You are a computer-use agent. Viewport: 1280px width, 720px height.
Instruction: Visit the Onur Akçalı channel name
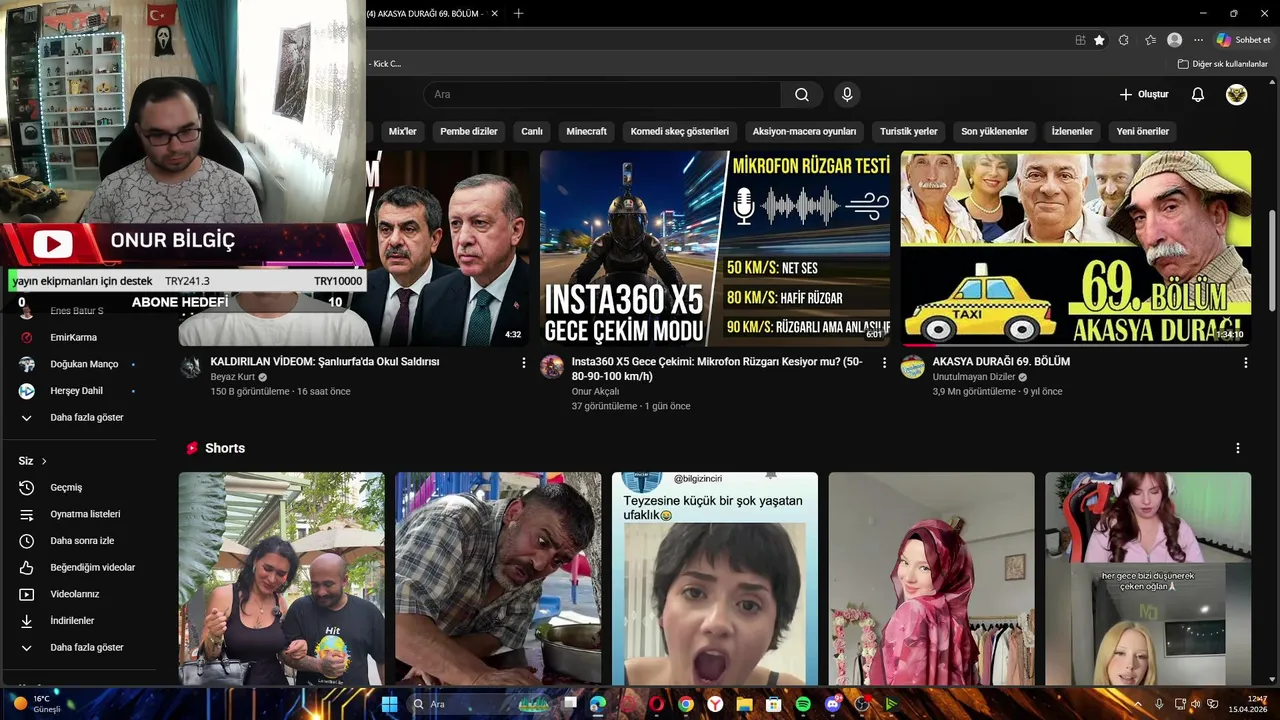point(595,392)
